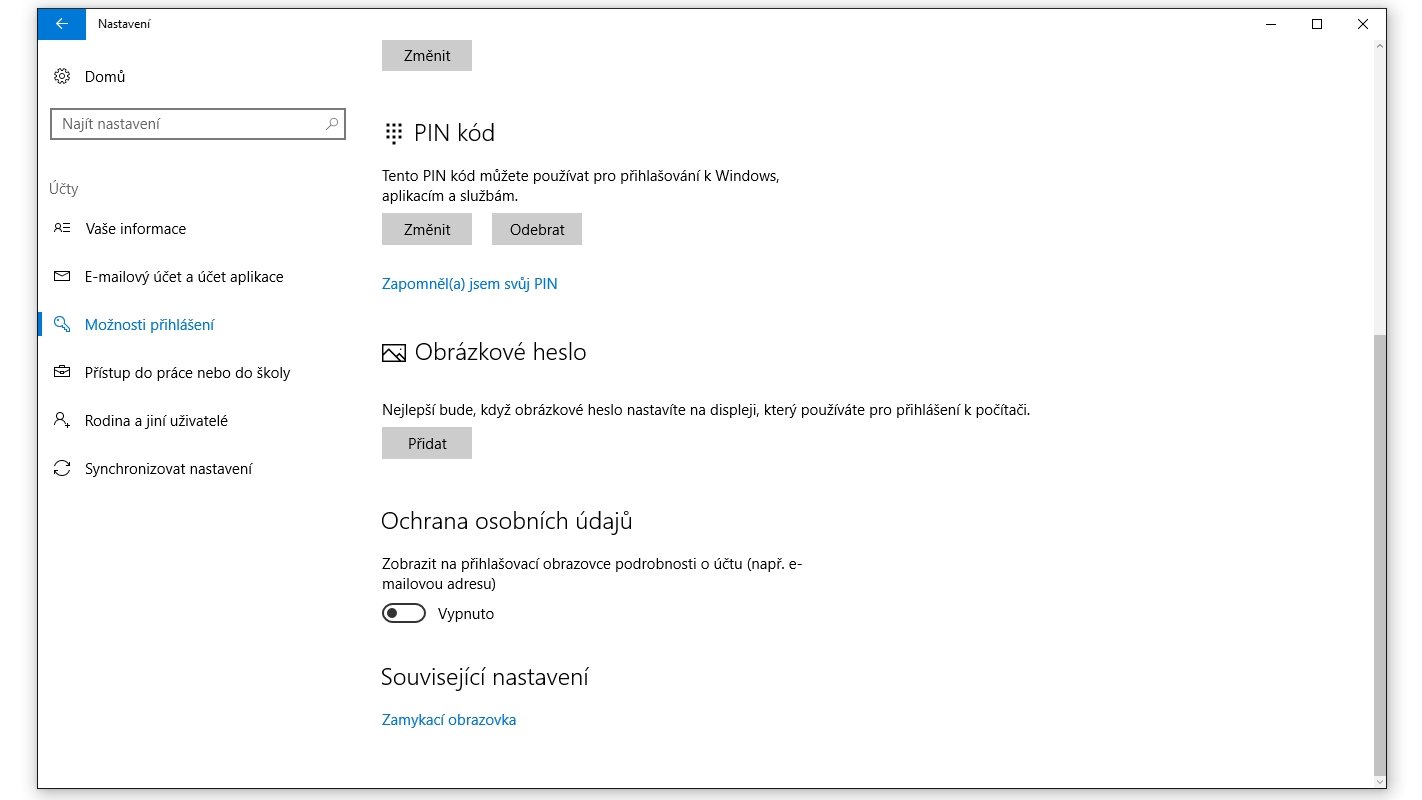Click the briefcase icon for Přístup do práce
The image size is (1422, 800).
[x=62, y=373]
